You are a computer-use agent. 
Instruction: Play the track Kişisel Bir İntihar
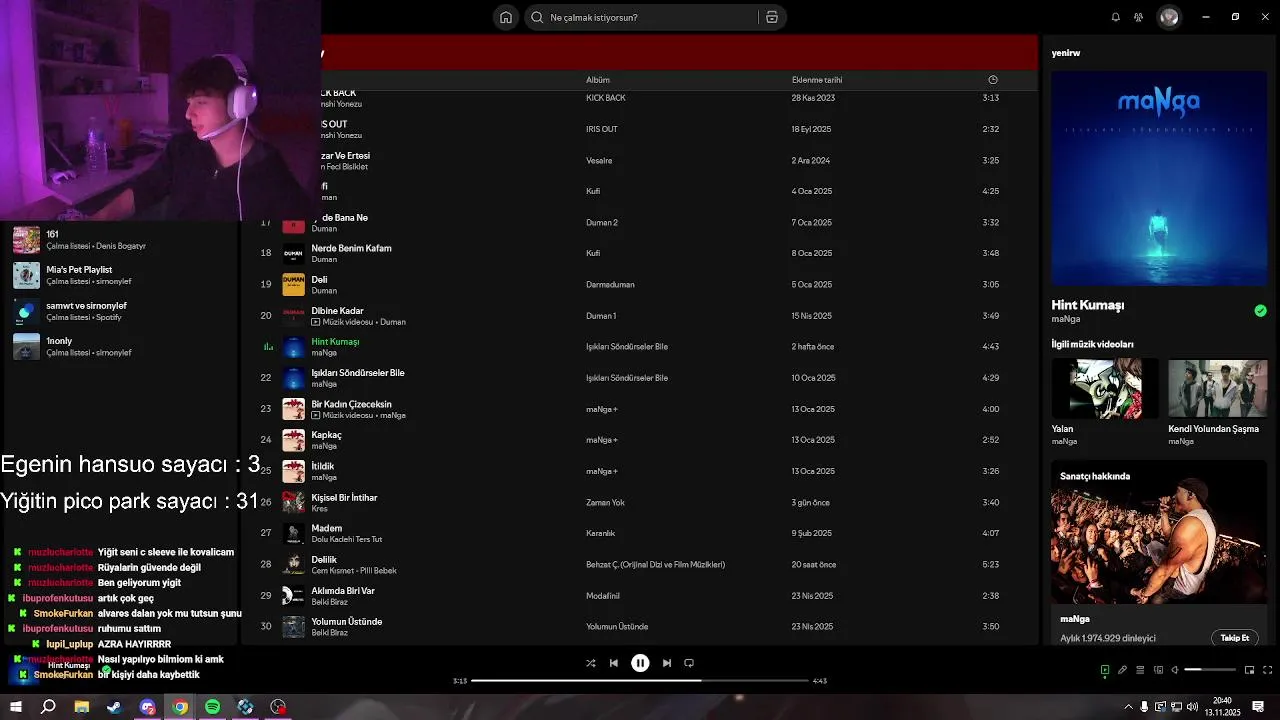(x=640, y=502)
